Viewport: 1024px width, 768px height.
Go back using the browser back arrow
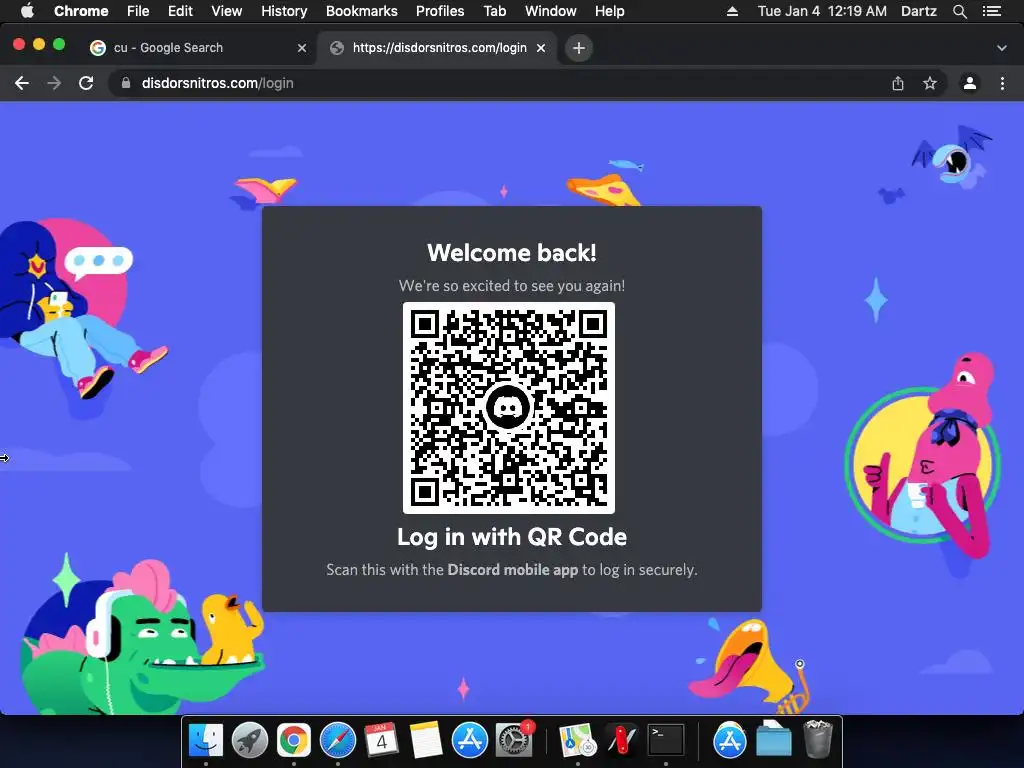[x=22, y=83]
